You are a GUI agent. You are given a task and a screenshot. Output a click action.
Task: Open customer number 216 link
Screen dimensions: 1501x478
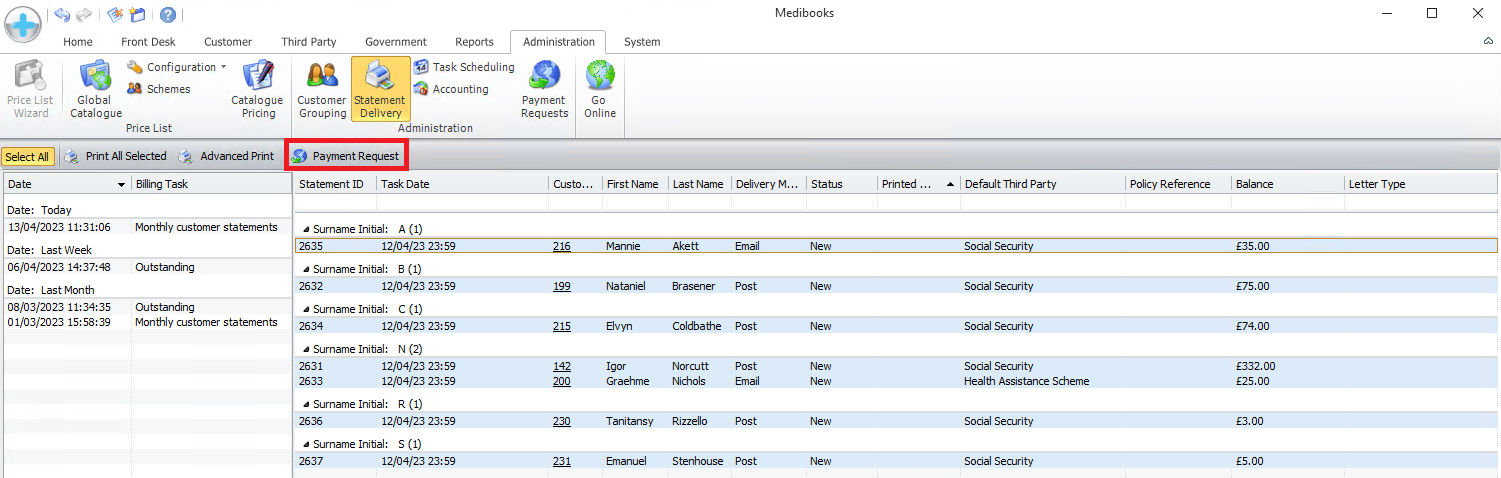click(x=561, y=246)
